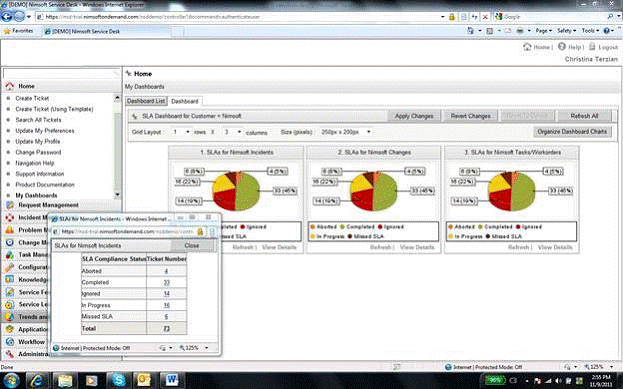Click the Help question mark icon
Viewport: 623px width, 389px height.
pyautogui.click(x=561, y=46)
